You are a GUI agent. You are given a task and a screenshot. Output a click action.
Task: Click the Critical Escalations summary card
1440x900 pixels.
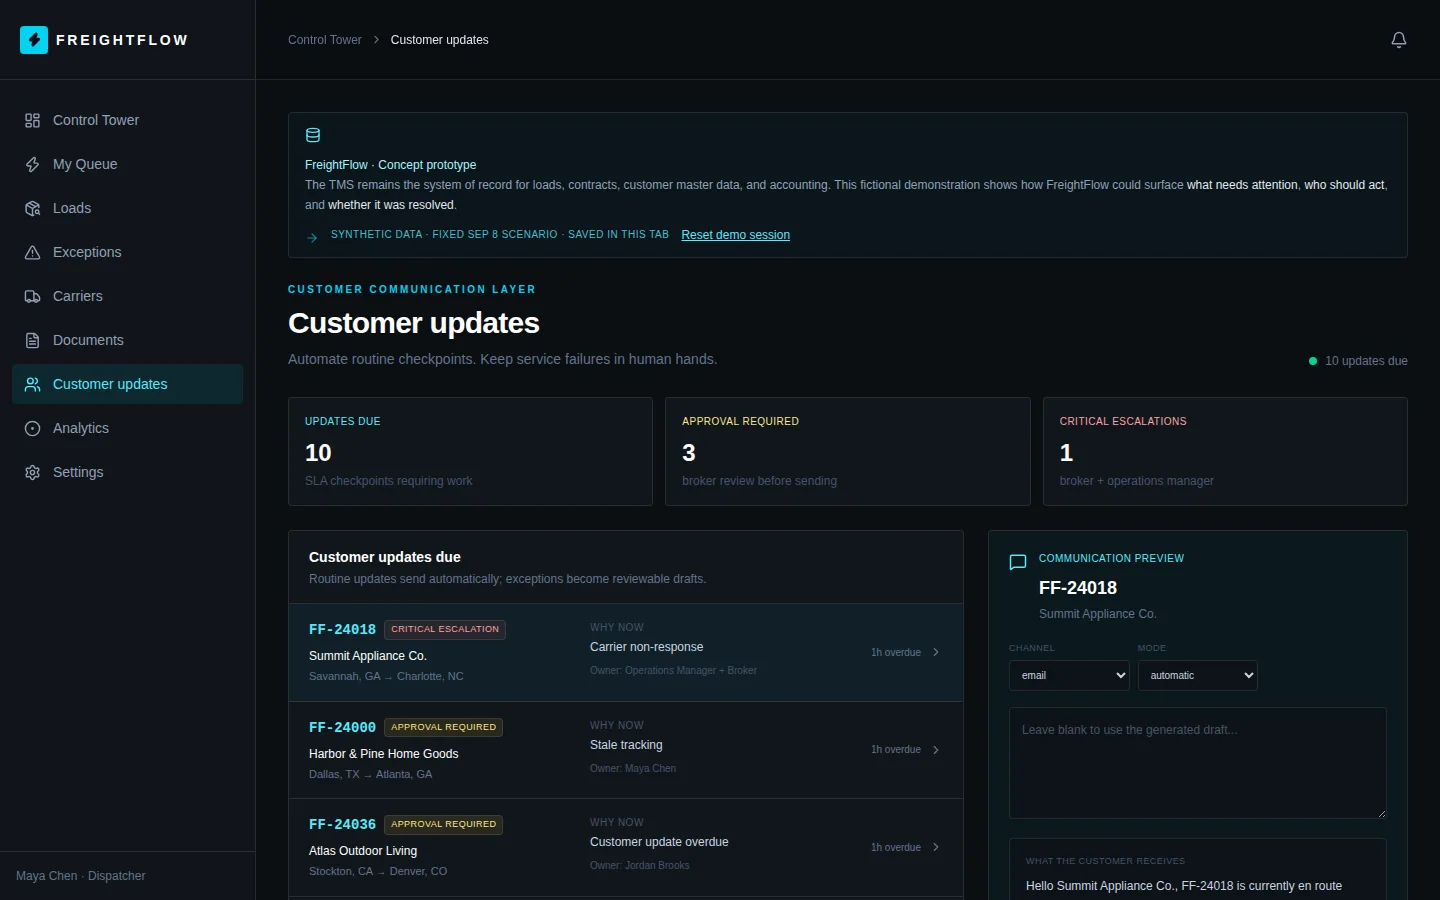tap(1225, 451)
